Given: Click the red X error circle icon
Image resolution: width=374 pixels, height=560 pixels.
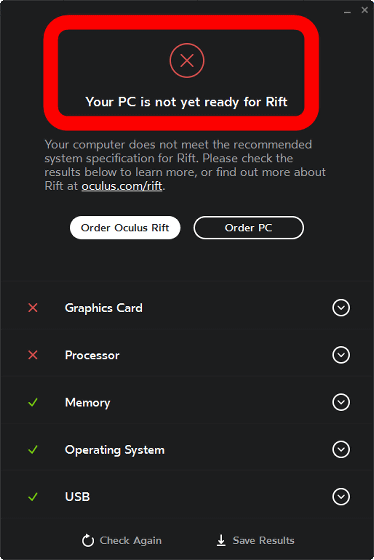Looking at the screenshot, I should click(x=187, y=60).
